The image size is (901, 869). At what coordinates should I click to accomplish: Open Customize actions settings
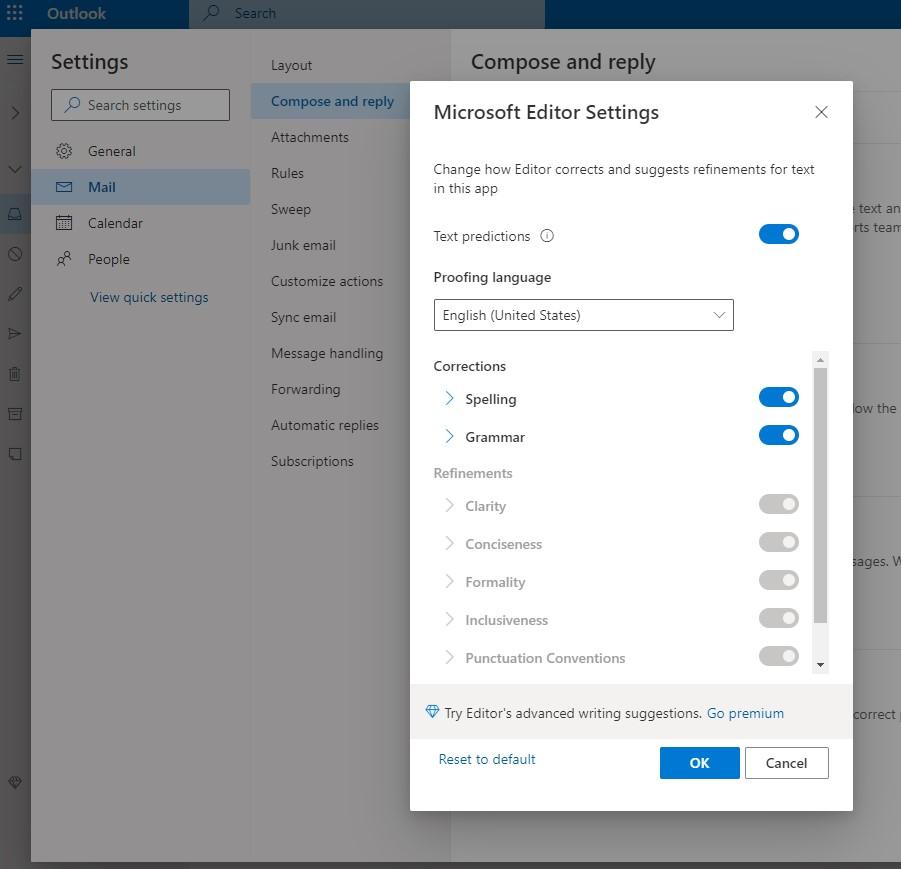(326, 281)
